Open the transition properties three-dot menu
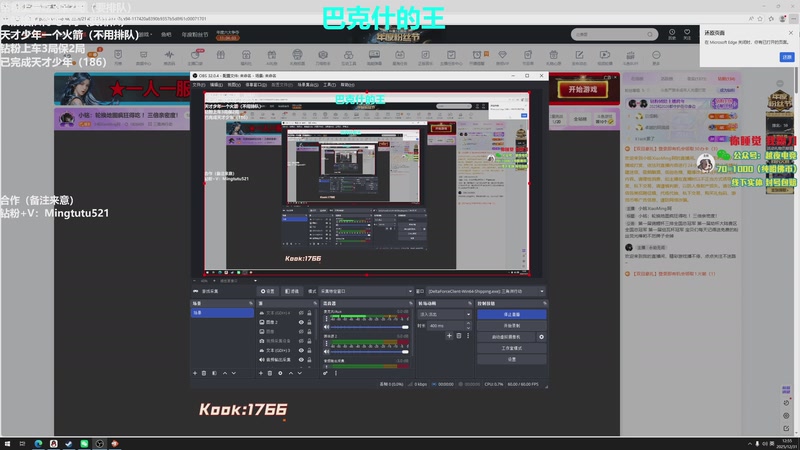The height and width of the screenshot is (450, 800). 468,336
